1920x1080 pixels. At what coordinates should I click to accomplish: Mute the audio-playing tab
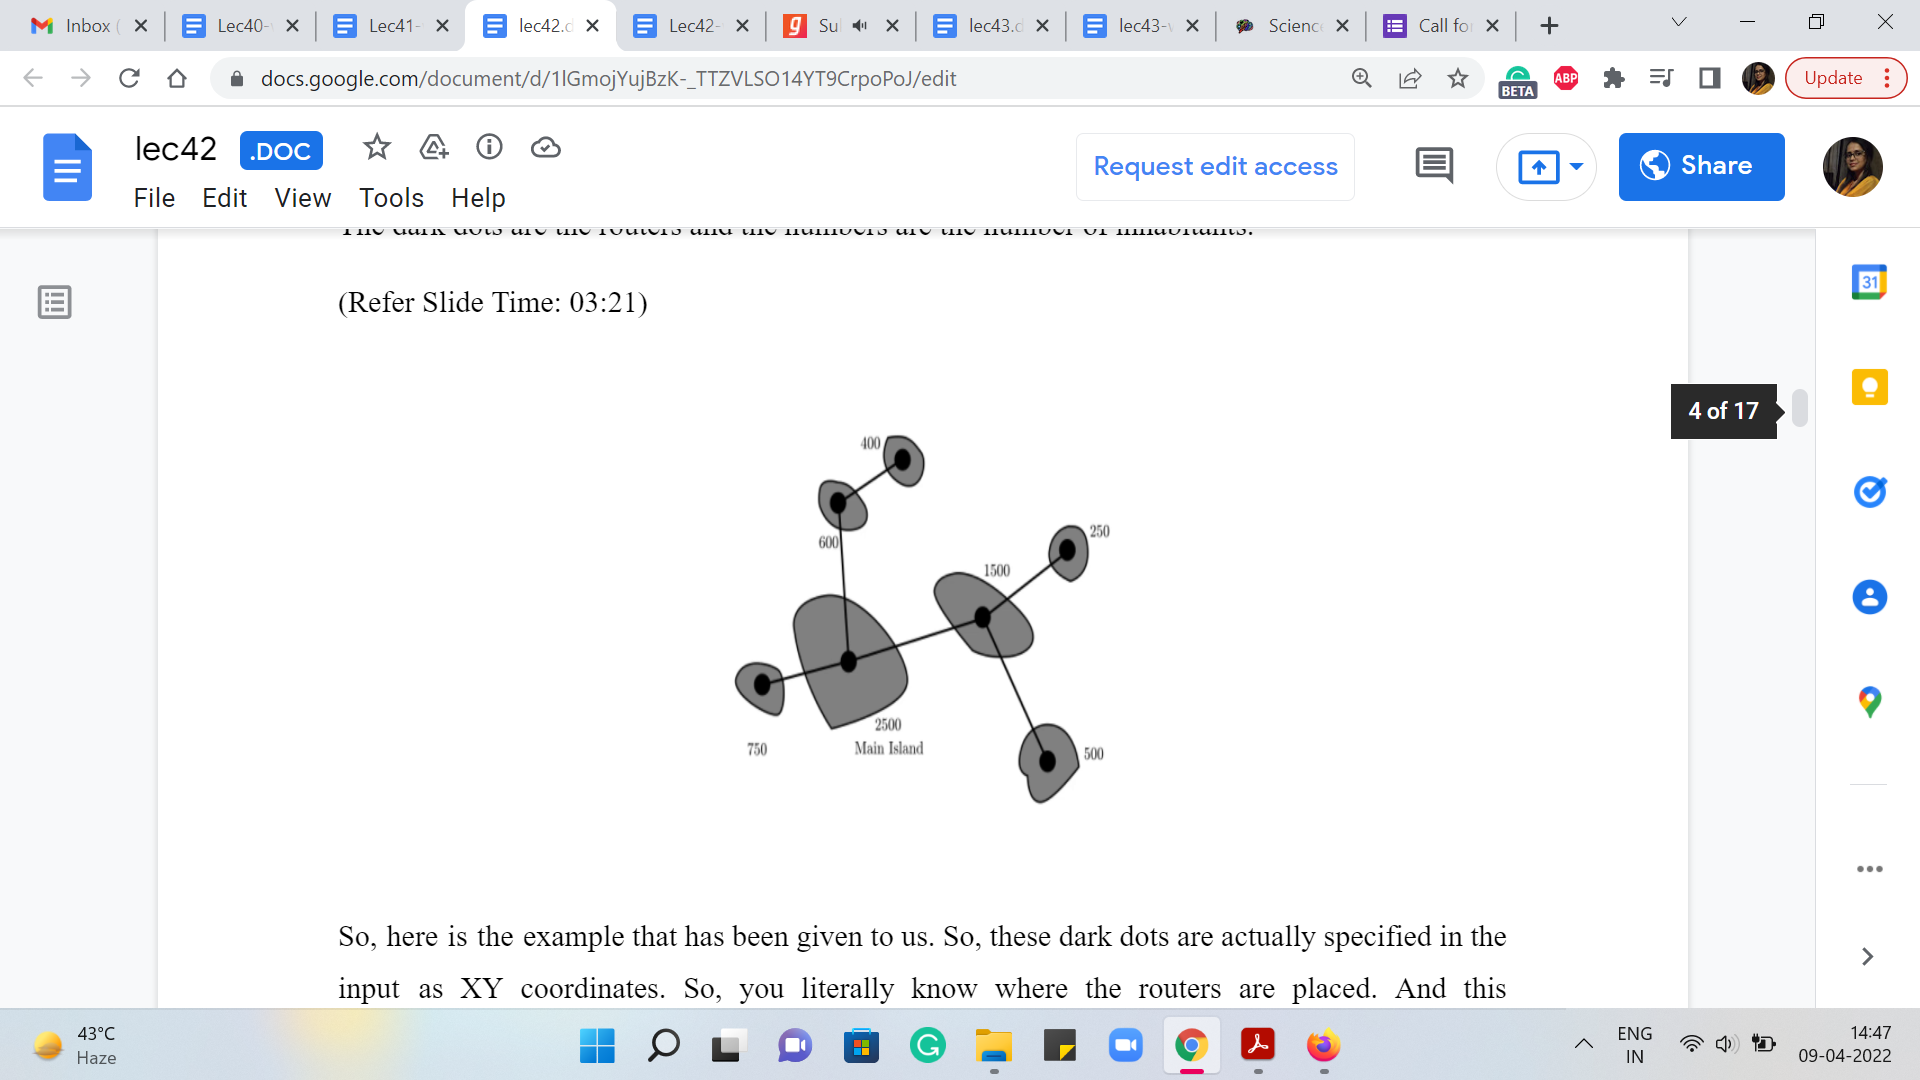click(x=860, y=26)
